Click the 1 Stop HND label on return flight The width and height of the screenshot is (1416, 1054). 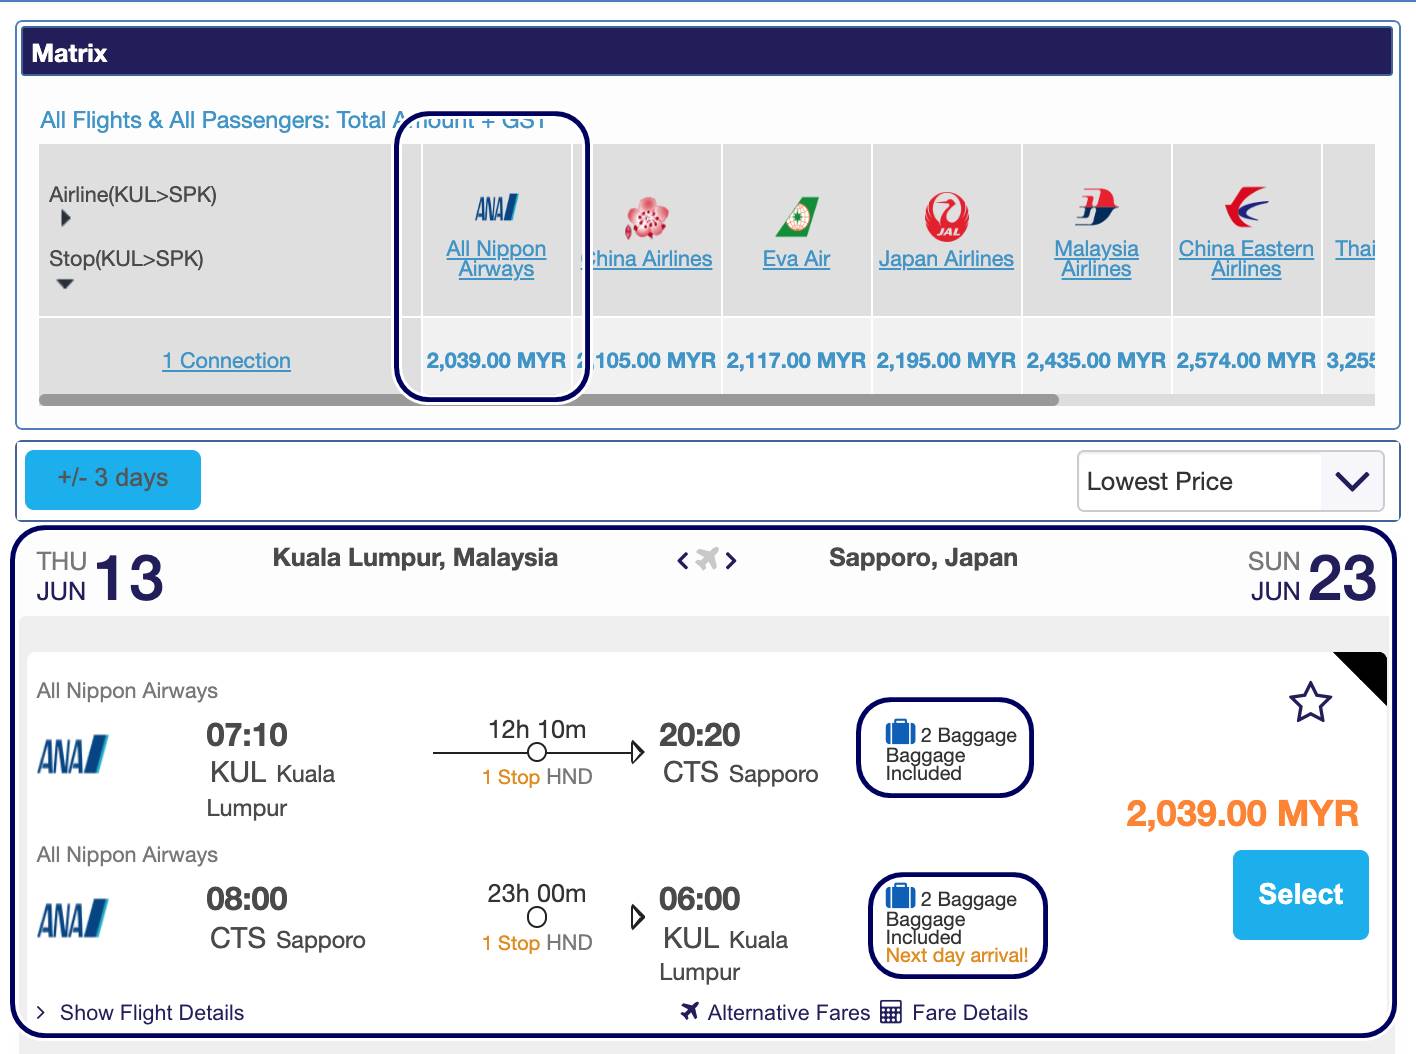click(537, 943)
